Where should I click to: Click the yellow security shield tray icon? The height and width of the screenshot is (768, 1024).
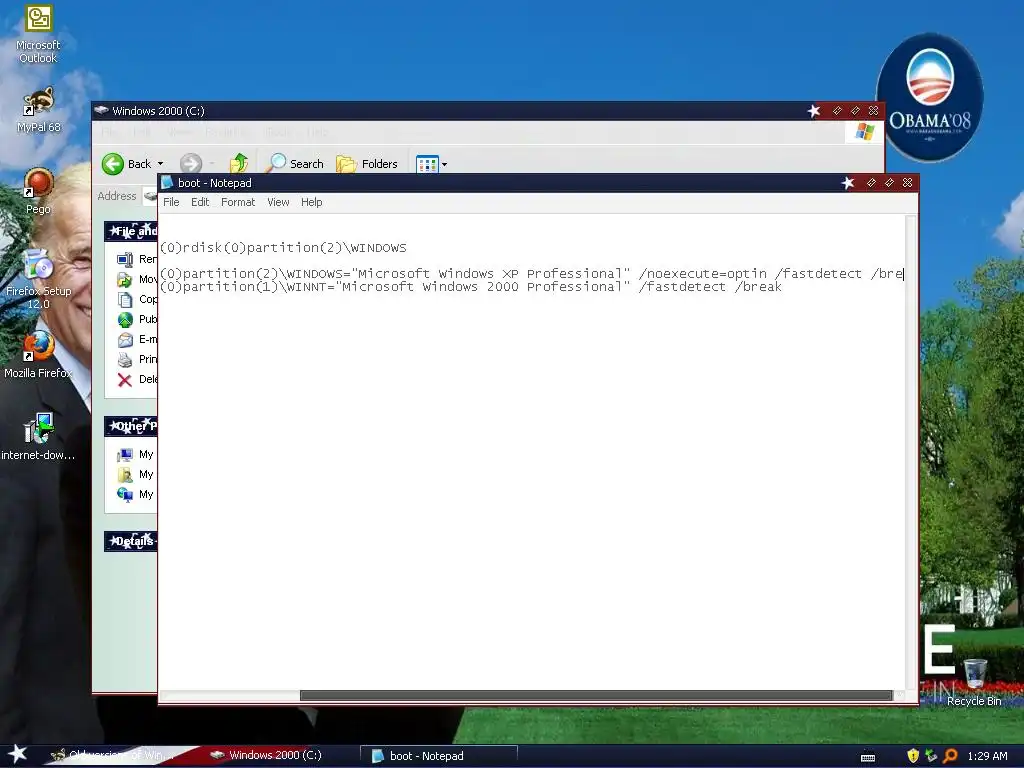[x=913, y=756]
